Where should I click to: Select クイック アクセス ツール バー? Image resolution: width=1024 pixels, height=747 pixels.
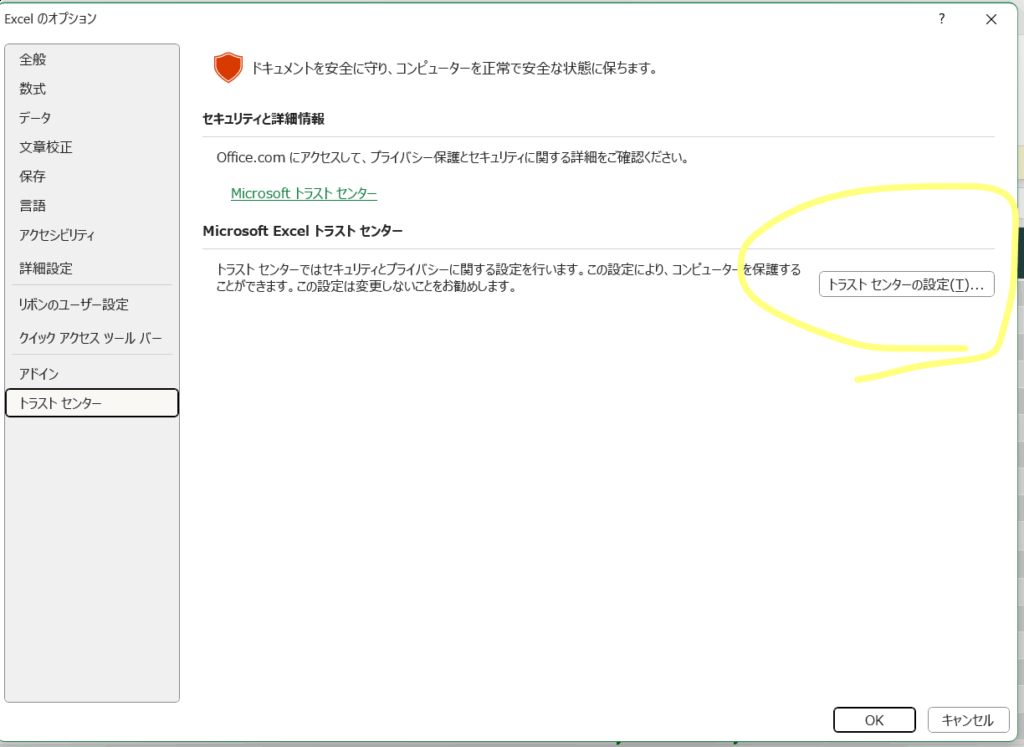(90, 338)
